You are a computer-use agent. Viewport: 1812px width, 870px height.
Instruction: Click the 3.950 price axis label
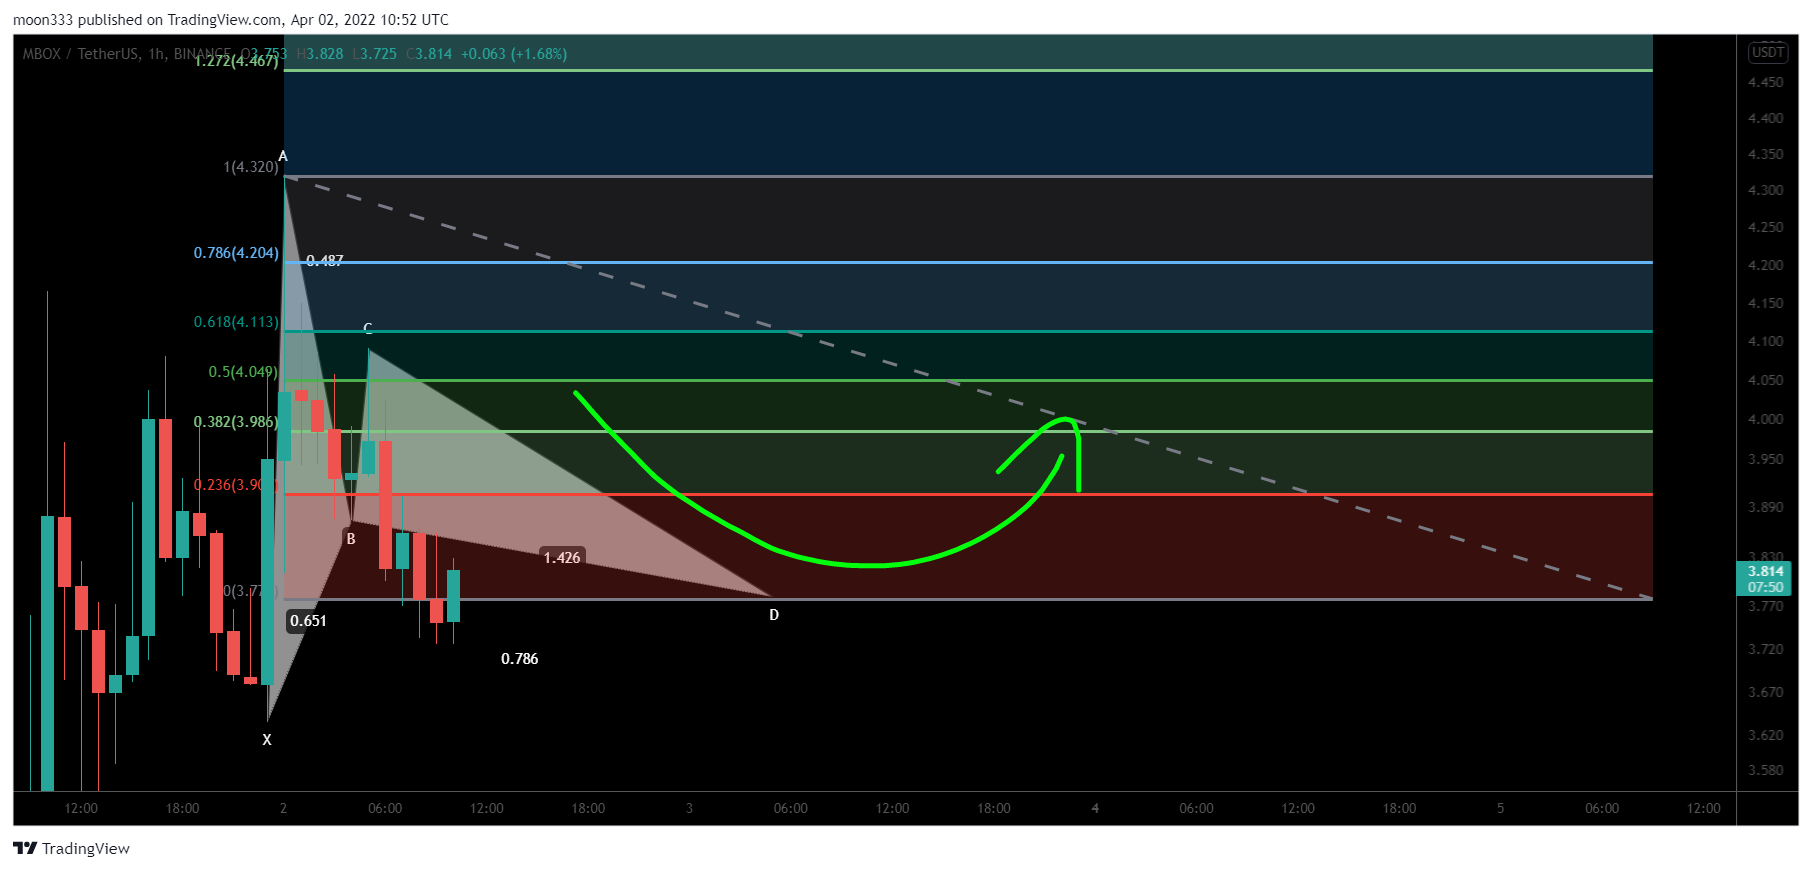pyautogui.click(x=1765, y=459)
